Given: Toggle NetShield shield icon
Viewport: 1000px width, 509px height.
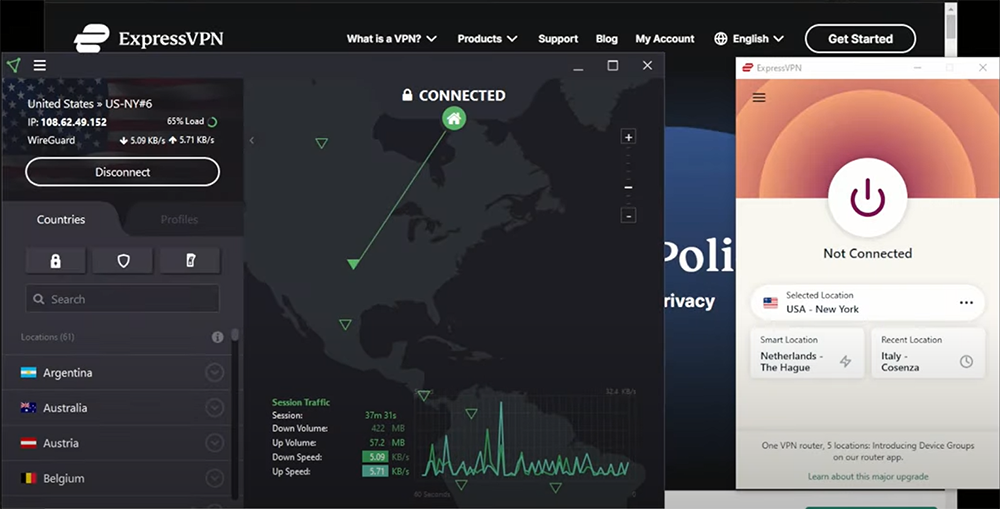Looking at the screenshot, I should [123, 260].
